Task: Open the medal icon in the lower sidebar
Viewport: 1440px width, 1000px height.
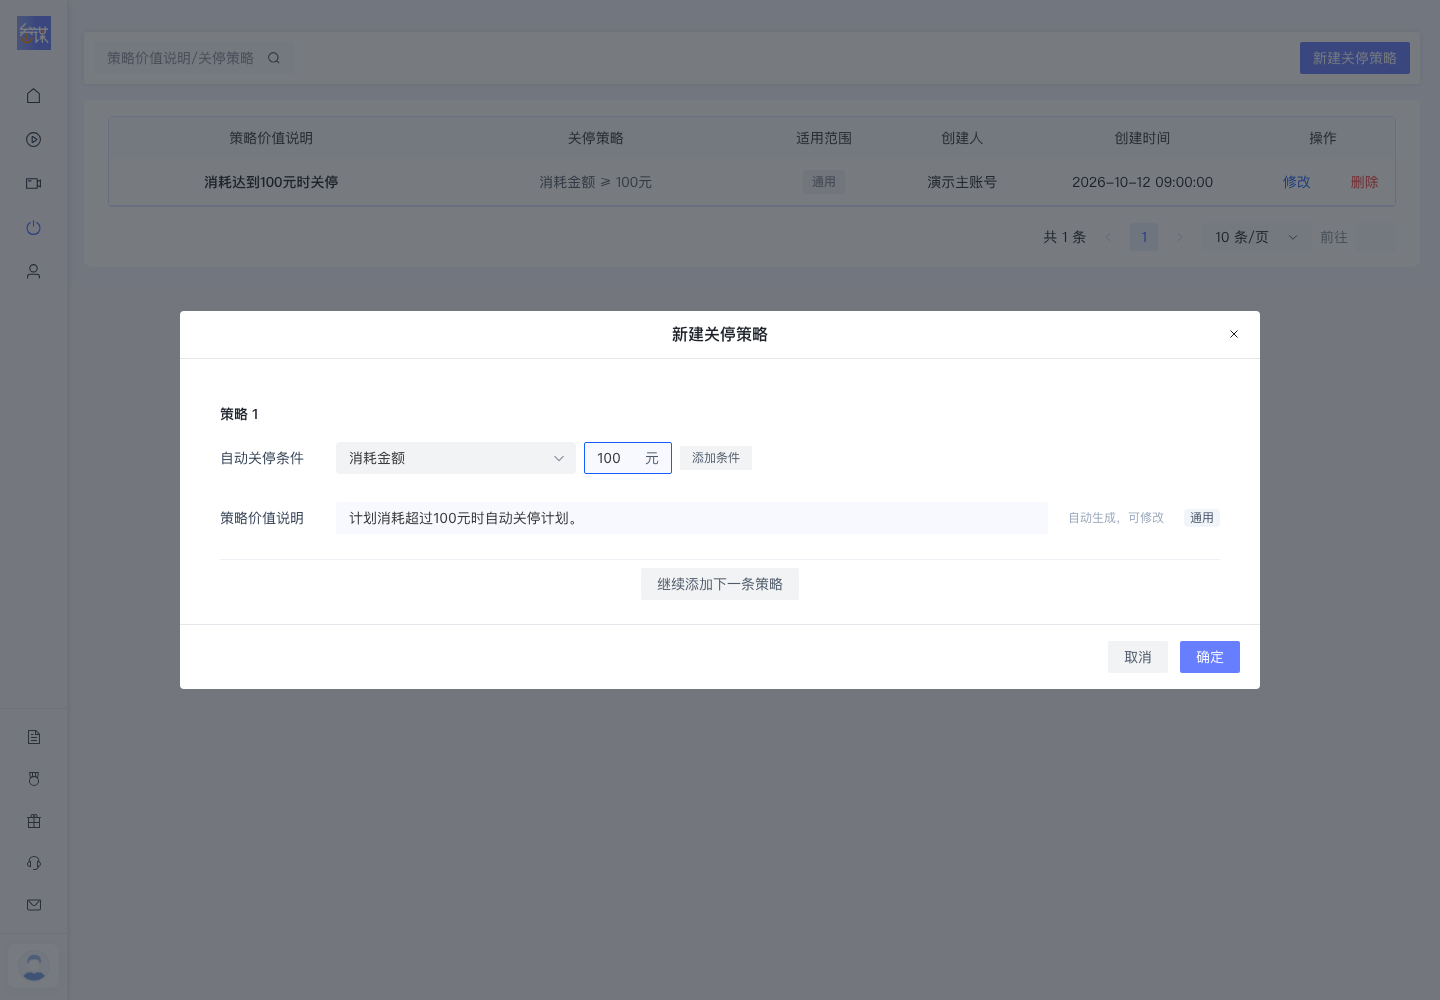Action: pyautogui.click(x=34, y=779)
